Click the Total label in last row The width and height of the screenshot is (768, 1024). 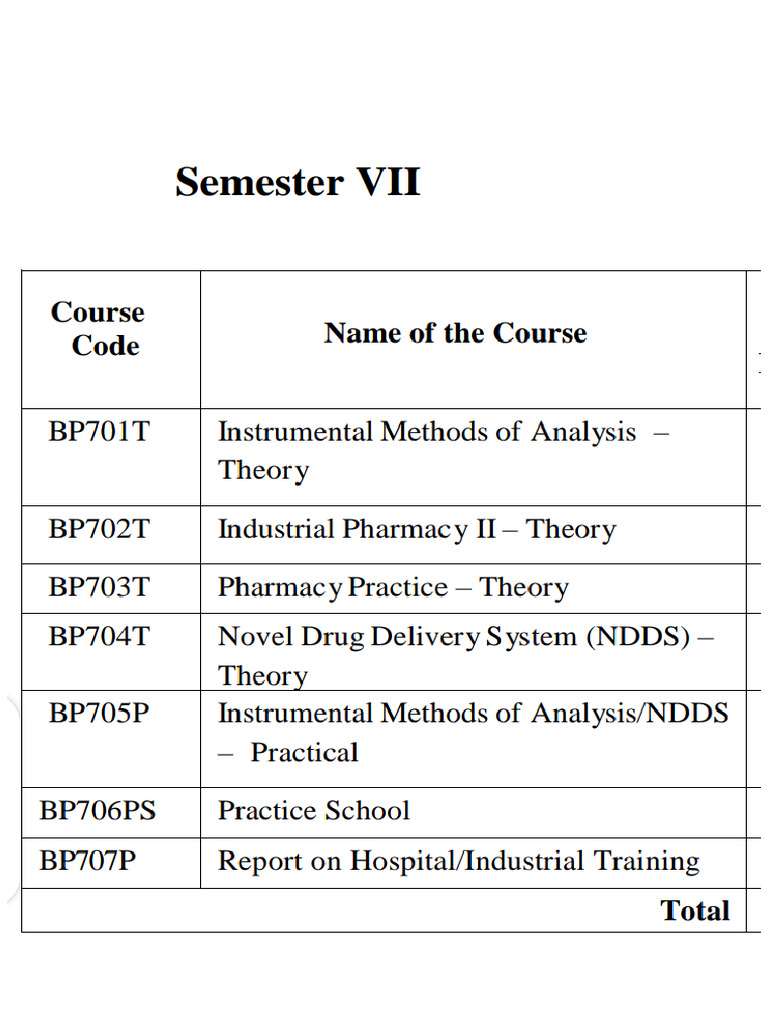click(695, 910)
